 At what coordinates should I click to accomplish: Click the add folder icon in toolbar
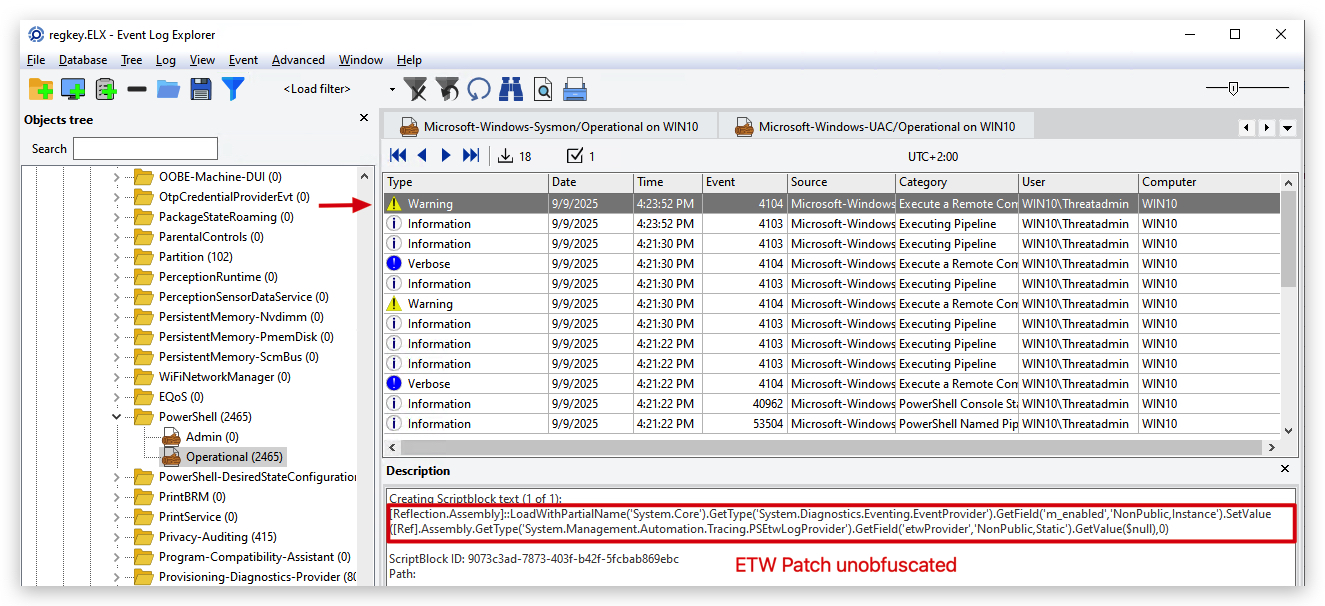click(41, 89)
